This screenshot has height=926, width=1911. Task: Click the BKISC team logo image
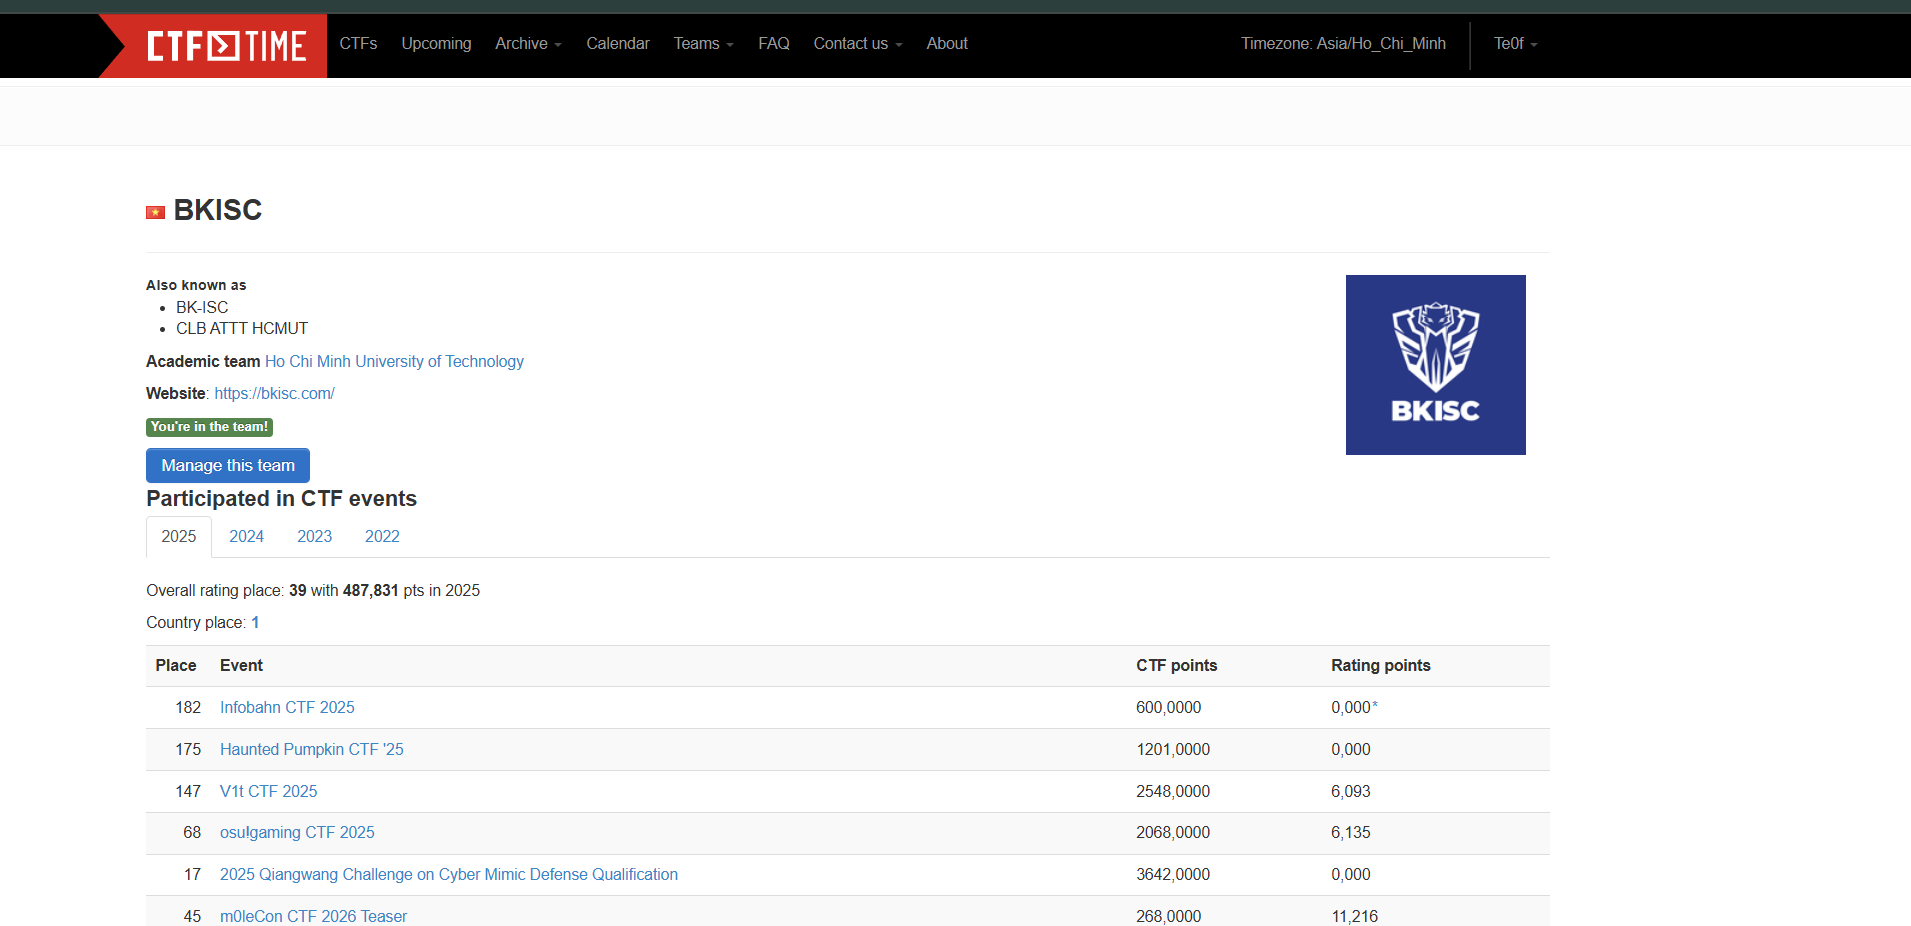point(1435,365)
